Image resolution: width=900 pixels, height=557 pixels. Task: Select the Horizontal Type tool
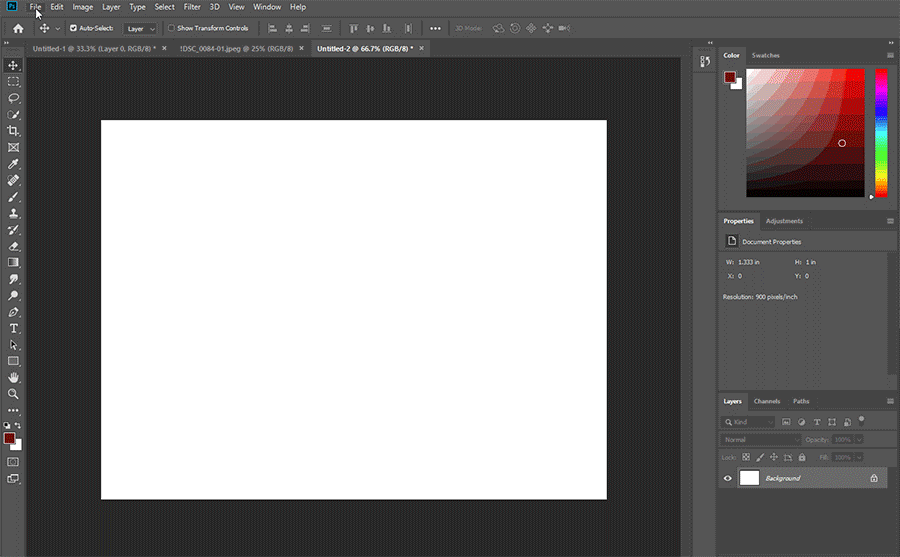point(13,328)
